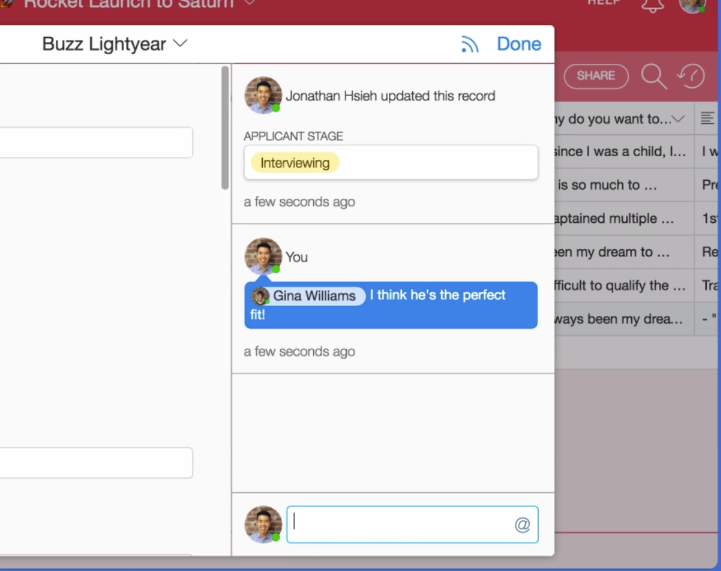Screen dimensions: 721x571
Task: Click cell 'since I was a child, I...'
Action: 624,151
